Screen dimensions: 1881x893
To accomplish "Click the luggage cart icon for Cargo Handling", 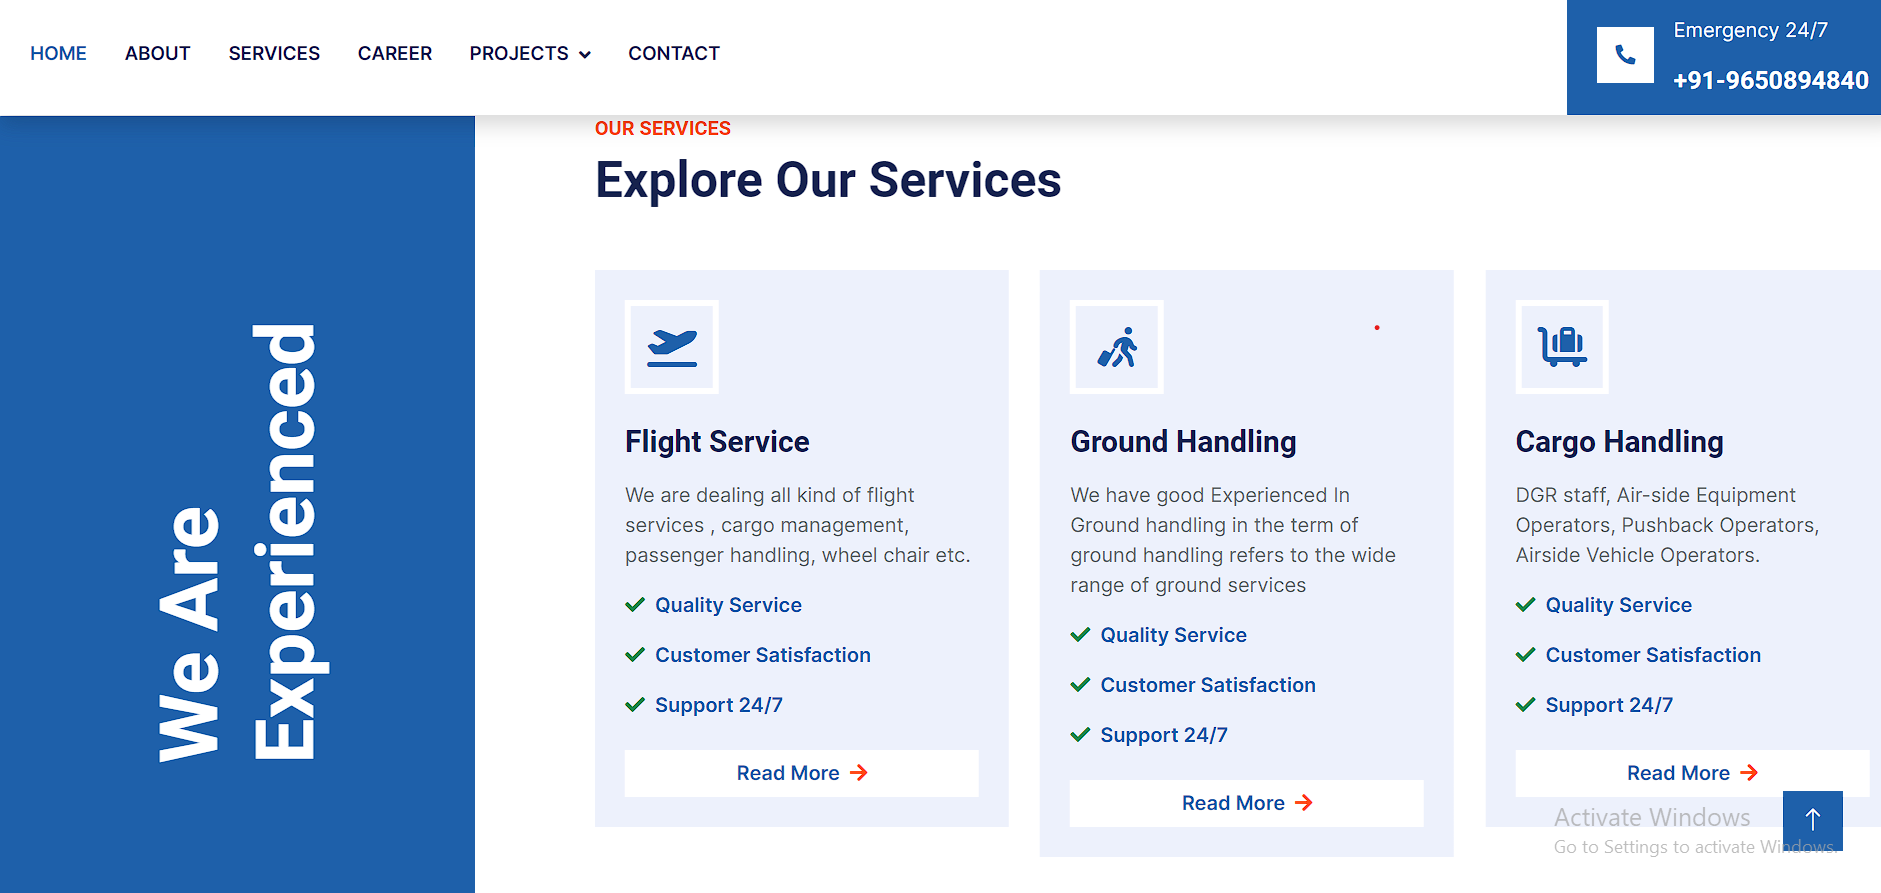I will [1562, 347].
